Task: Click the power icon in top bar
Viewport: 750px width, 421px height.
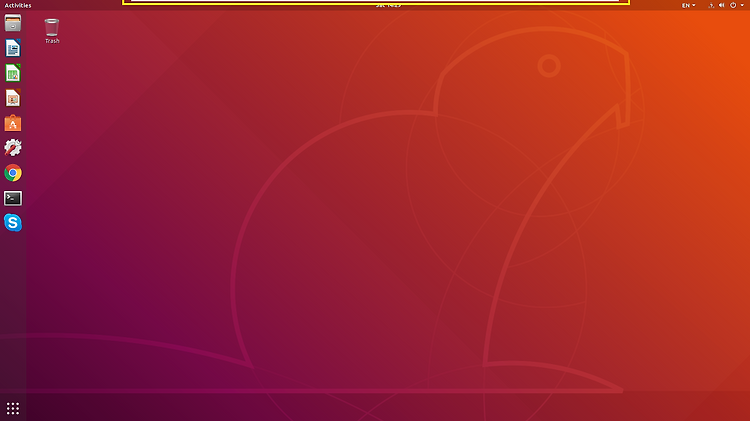Action: pos(733,5)
